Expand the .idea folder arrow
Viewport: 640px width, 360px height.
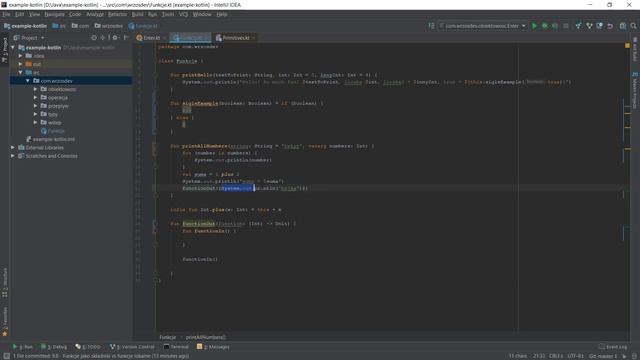[x=20, y=56]
